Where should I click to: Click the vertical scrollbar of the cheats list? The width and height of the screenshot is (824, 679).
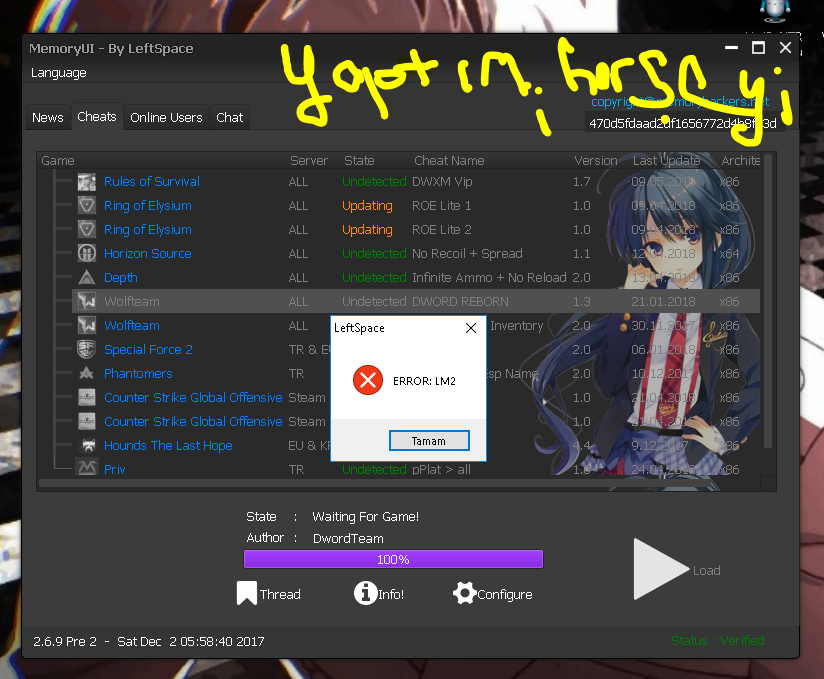768,301
